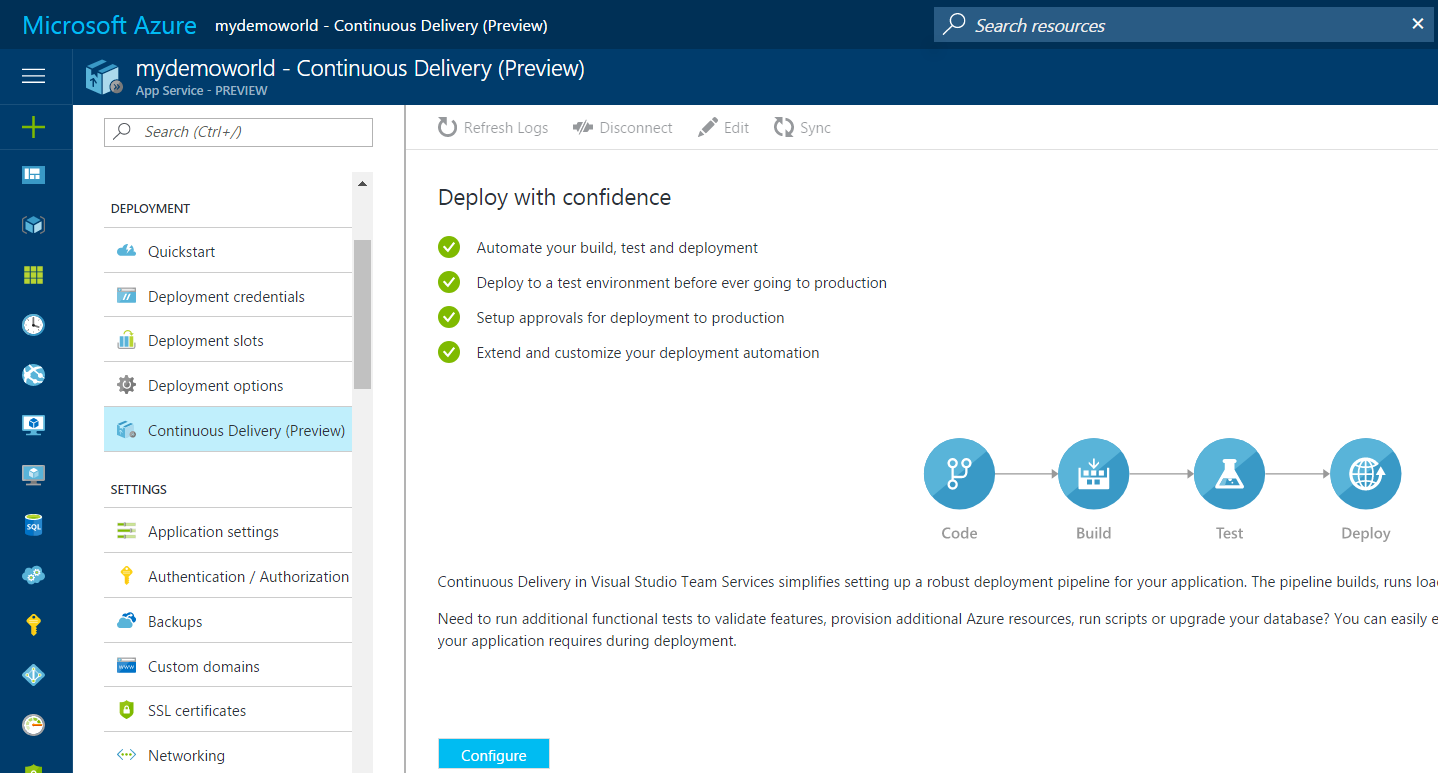Create a new resource via the plus icon

coord(34,127)
